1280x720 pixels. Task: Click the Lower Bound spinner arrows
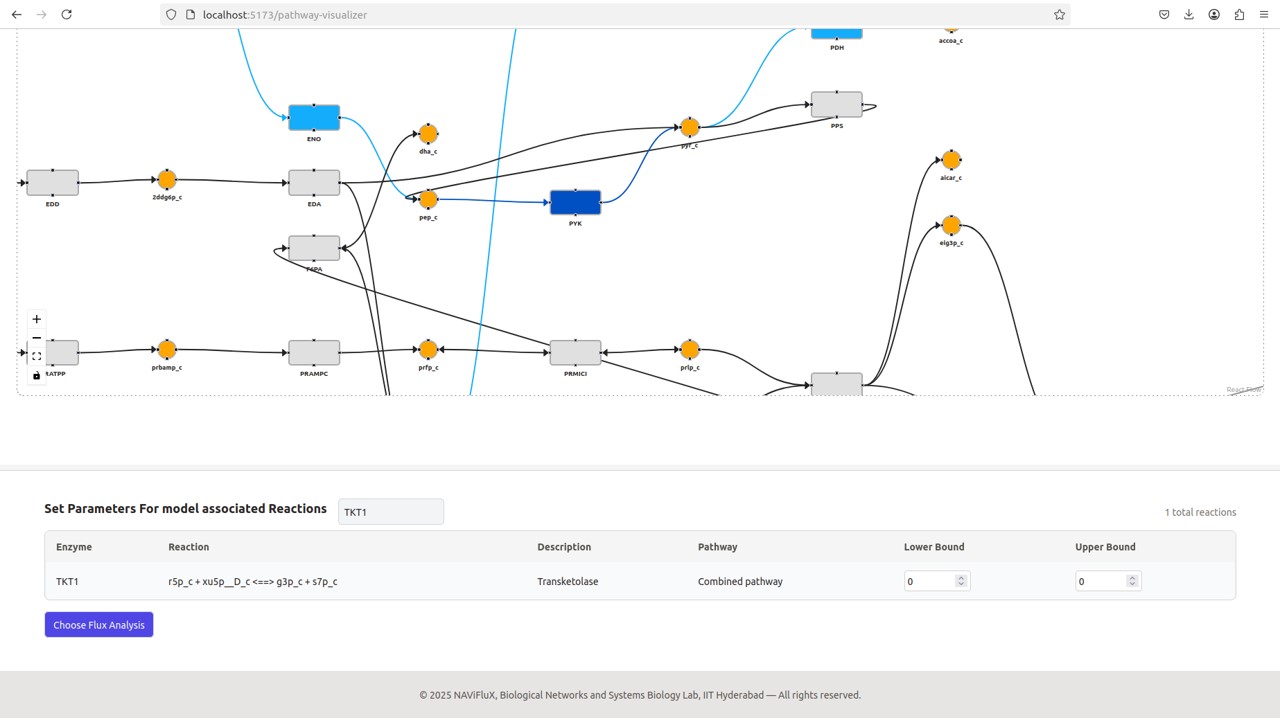pyautogui.click(x=961, y=581)
